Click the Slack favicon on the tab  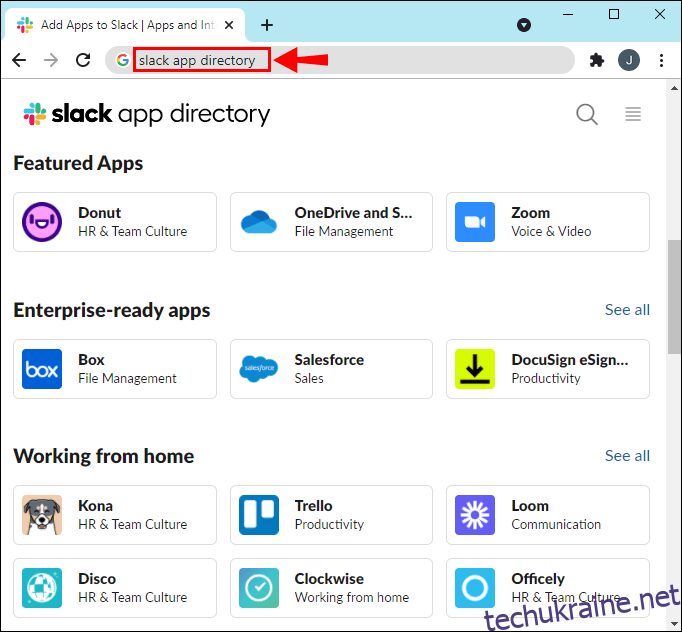tap(25, 25)
